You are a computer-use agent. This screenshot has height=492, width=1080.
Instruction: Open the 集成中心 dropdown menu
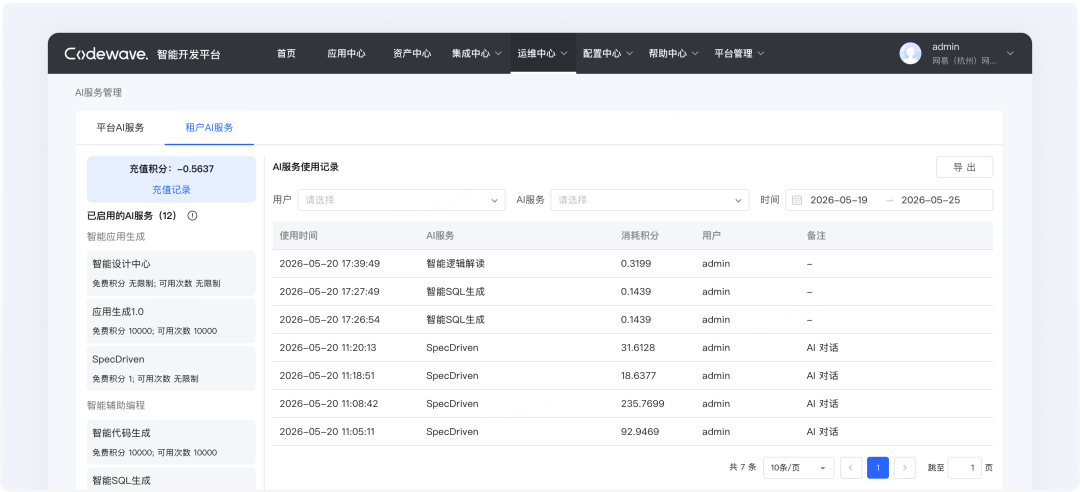(477, 54)
